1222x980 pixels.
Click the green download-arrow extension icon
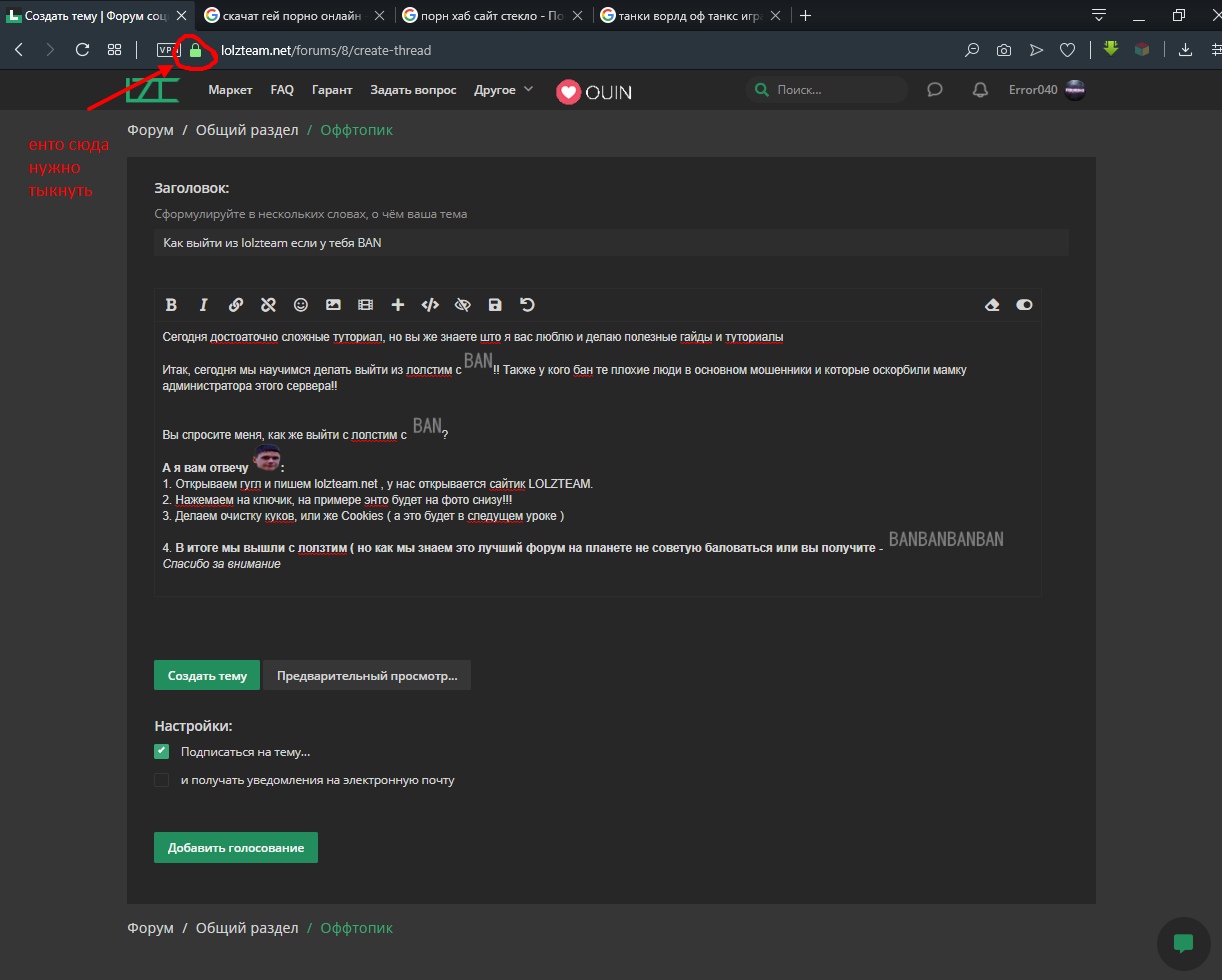[x=1111, y=49]
